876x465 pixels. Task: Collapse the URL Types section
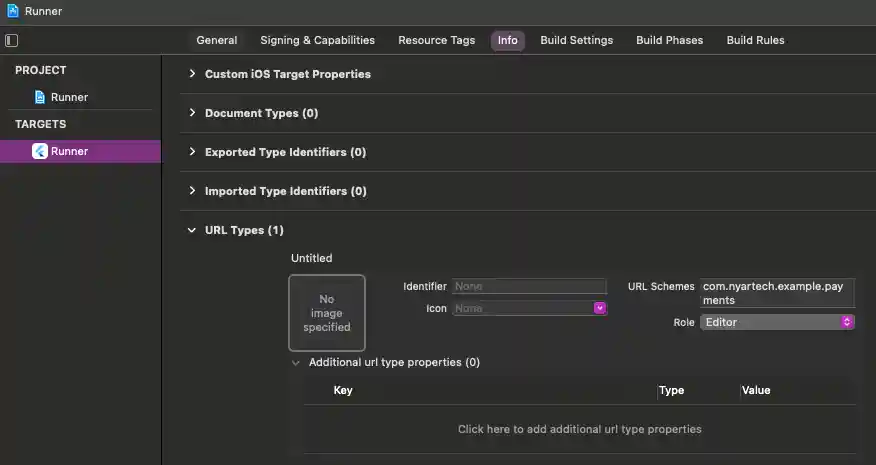(193, 230)
